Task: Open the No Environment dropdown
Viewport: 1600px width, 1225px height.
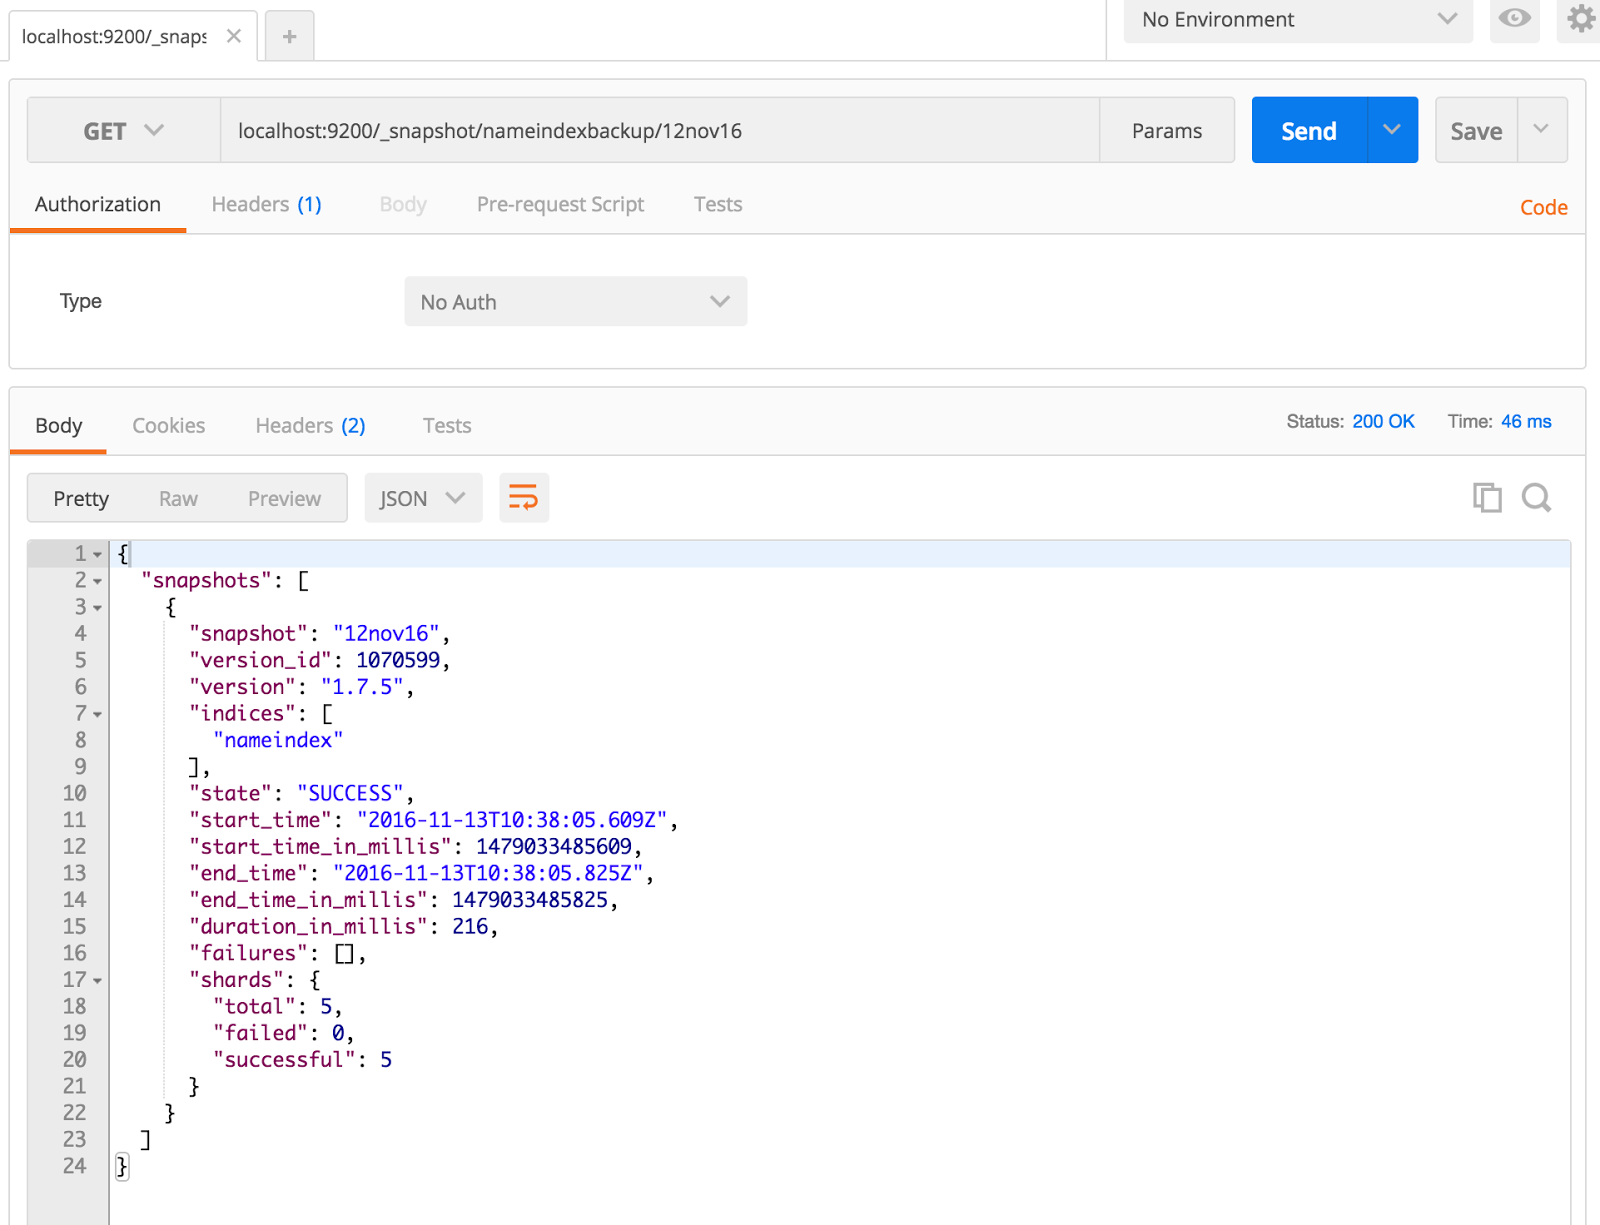Action: (1296, 20)
